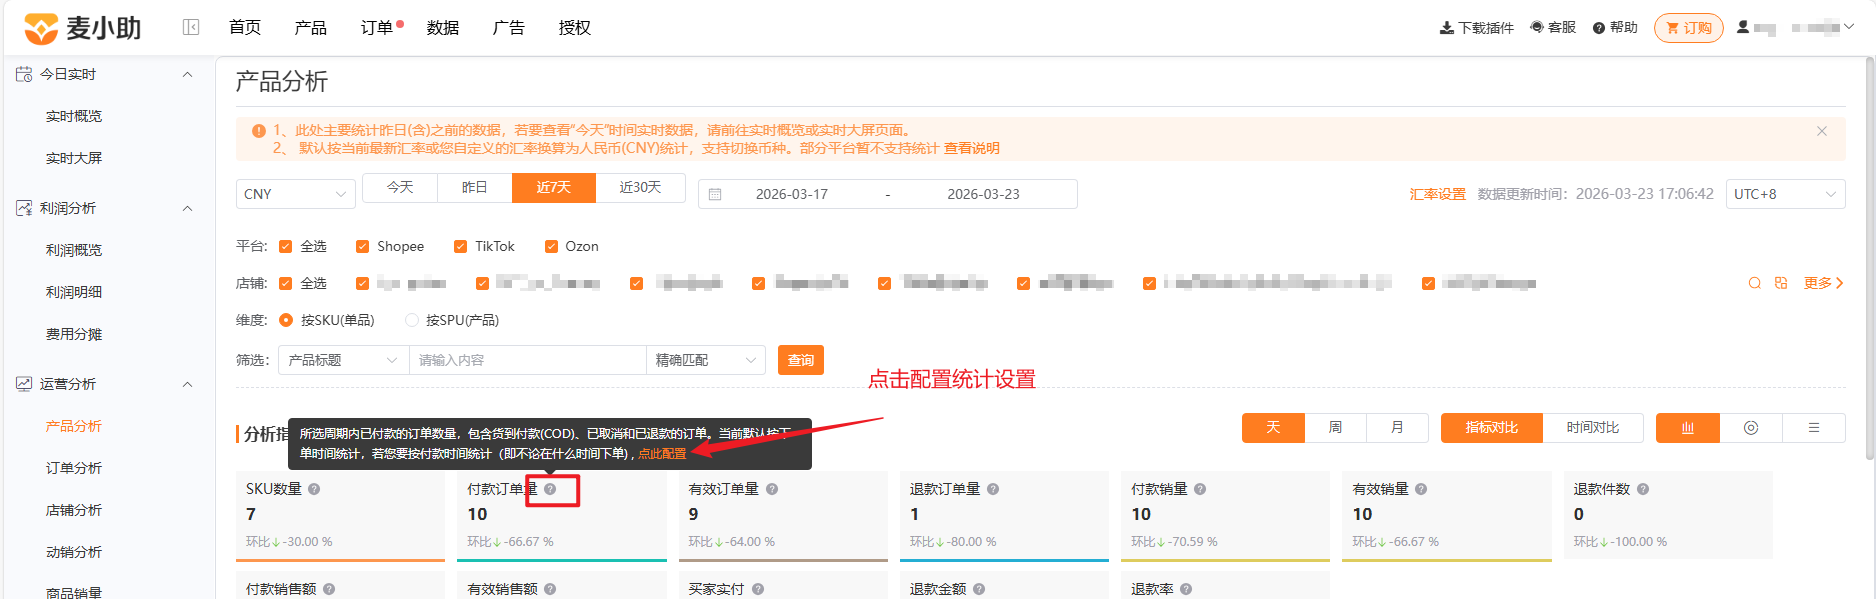
Task: Open 客服 customer service
Action: tap(1553, 28)
